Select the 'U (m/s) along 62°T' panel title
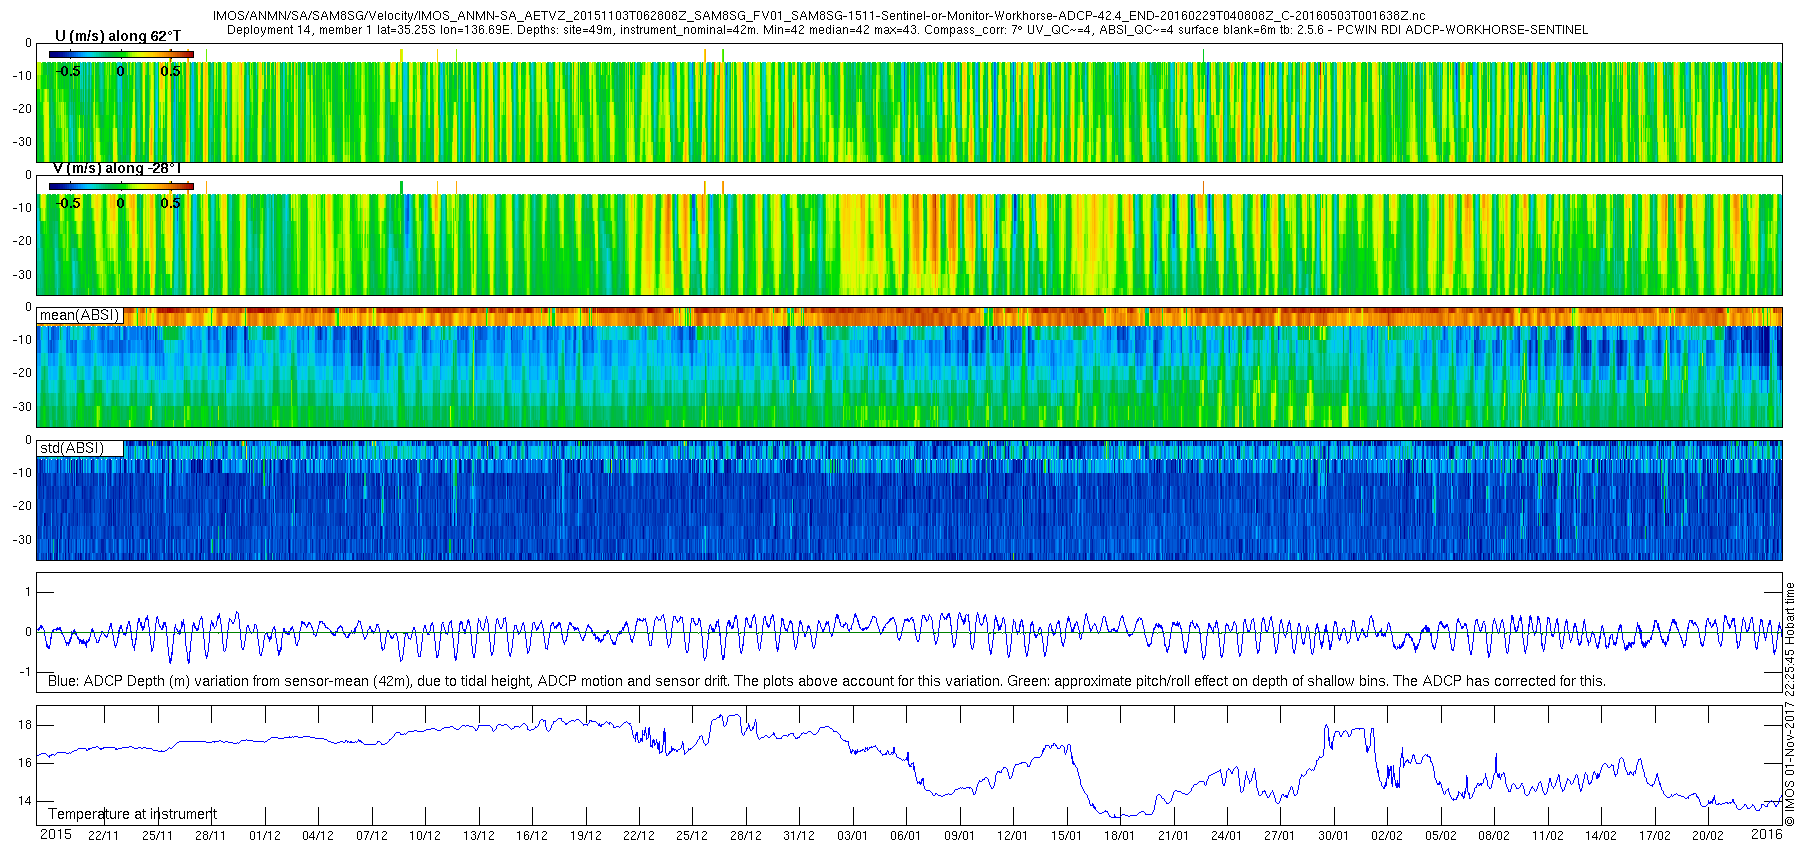This screenshot has height=850, width=1800. (118, 36)
